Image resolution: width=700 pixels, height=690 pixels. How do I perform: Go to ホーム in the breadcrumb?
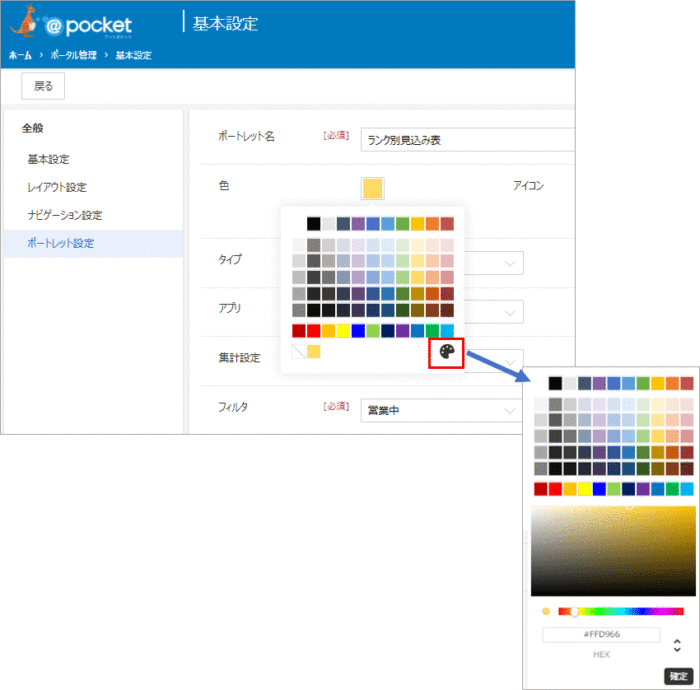tap(20, 55)
